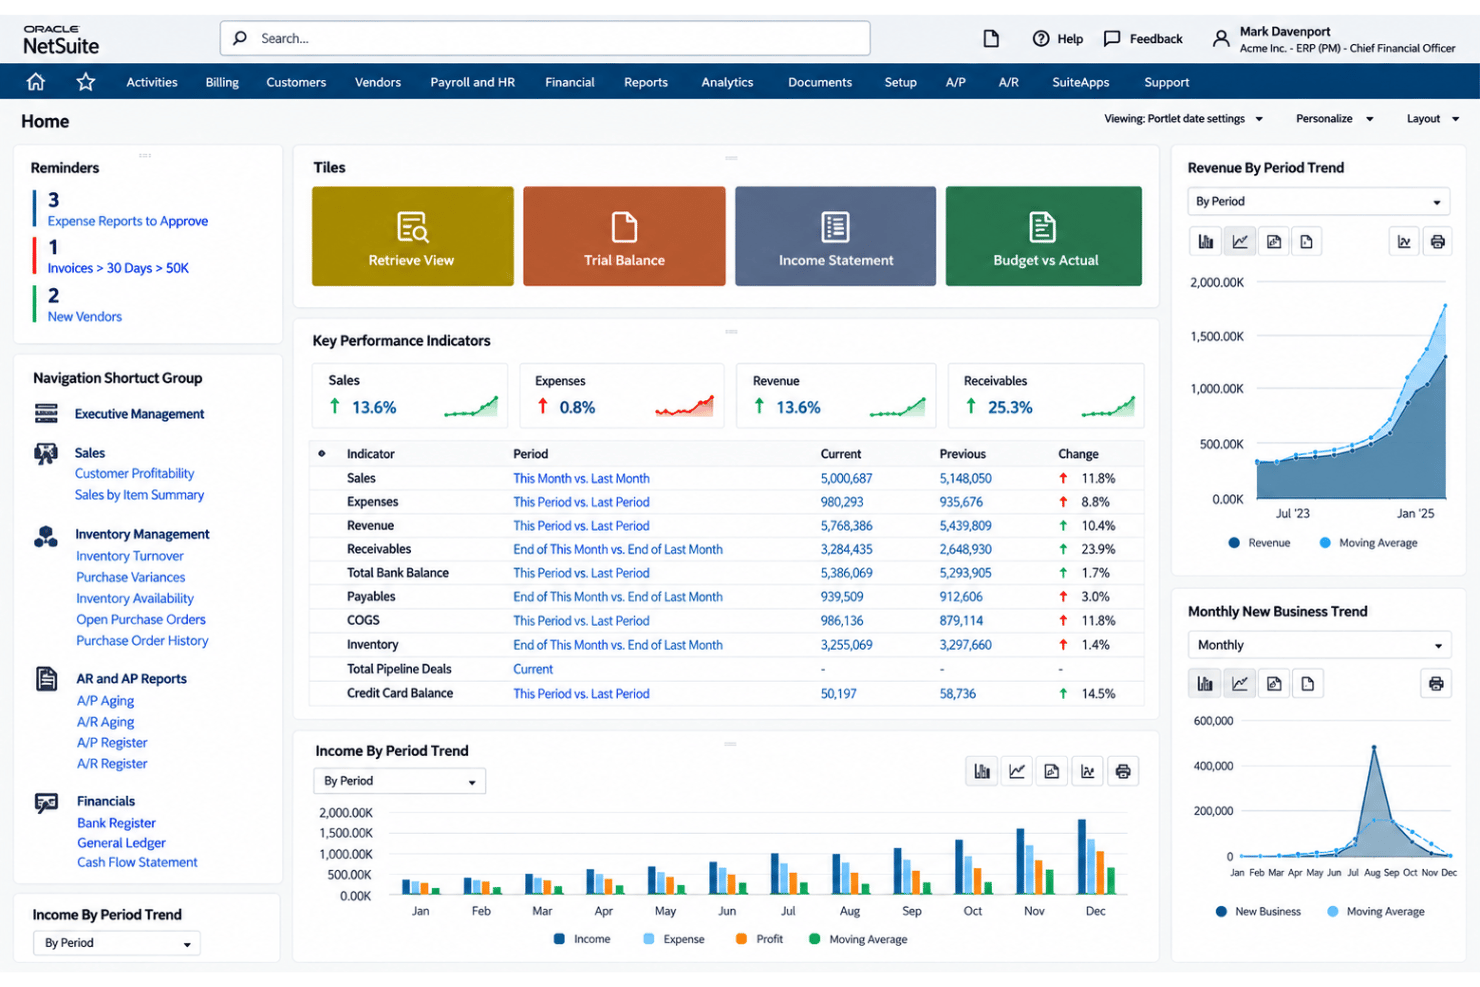
Task: Print the Monthly New Business Trend chart
Action: pos(1436,684)
